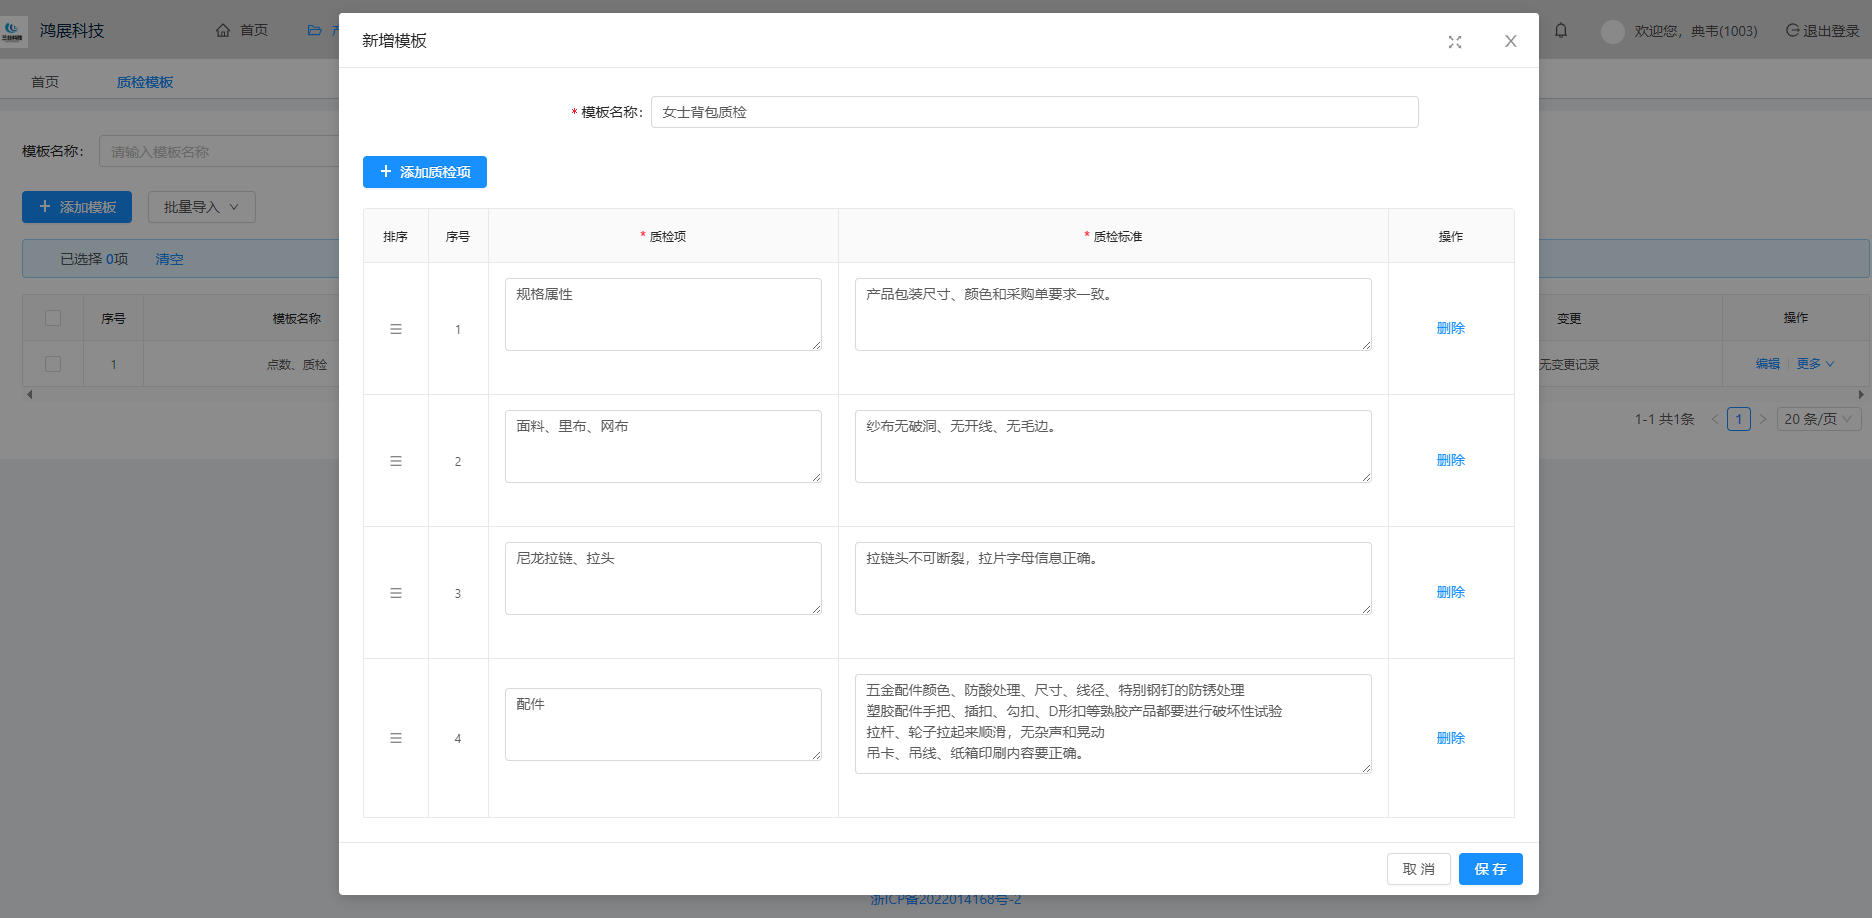Delete the 配件 inspection row
The height and width of the screenshot is (918, 1872).
pyautogui.click(x=1450, y=738)
